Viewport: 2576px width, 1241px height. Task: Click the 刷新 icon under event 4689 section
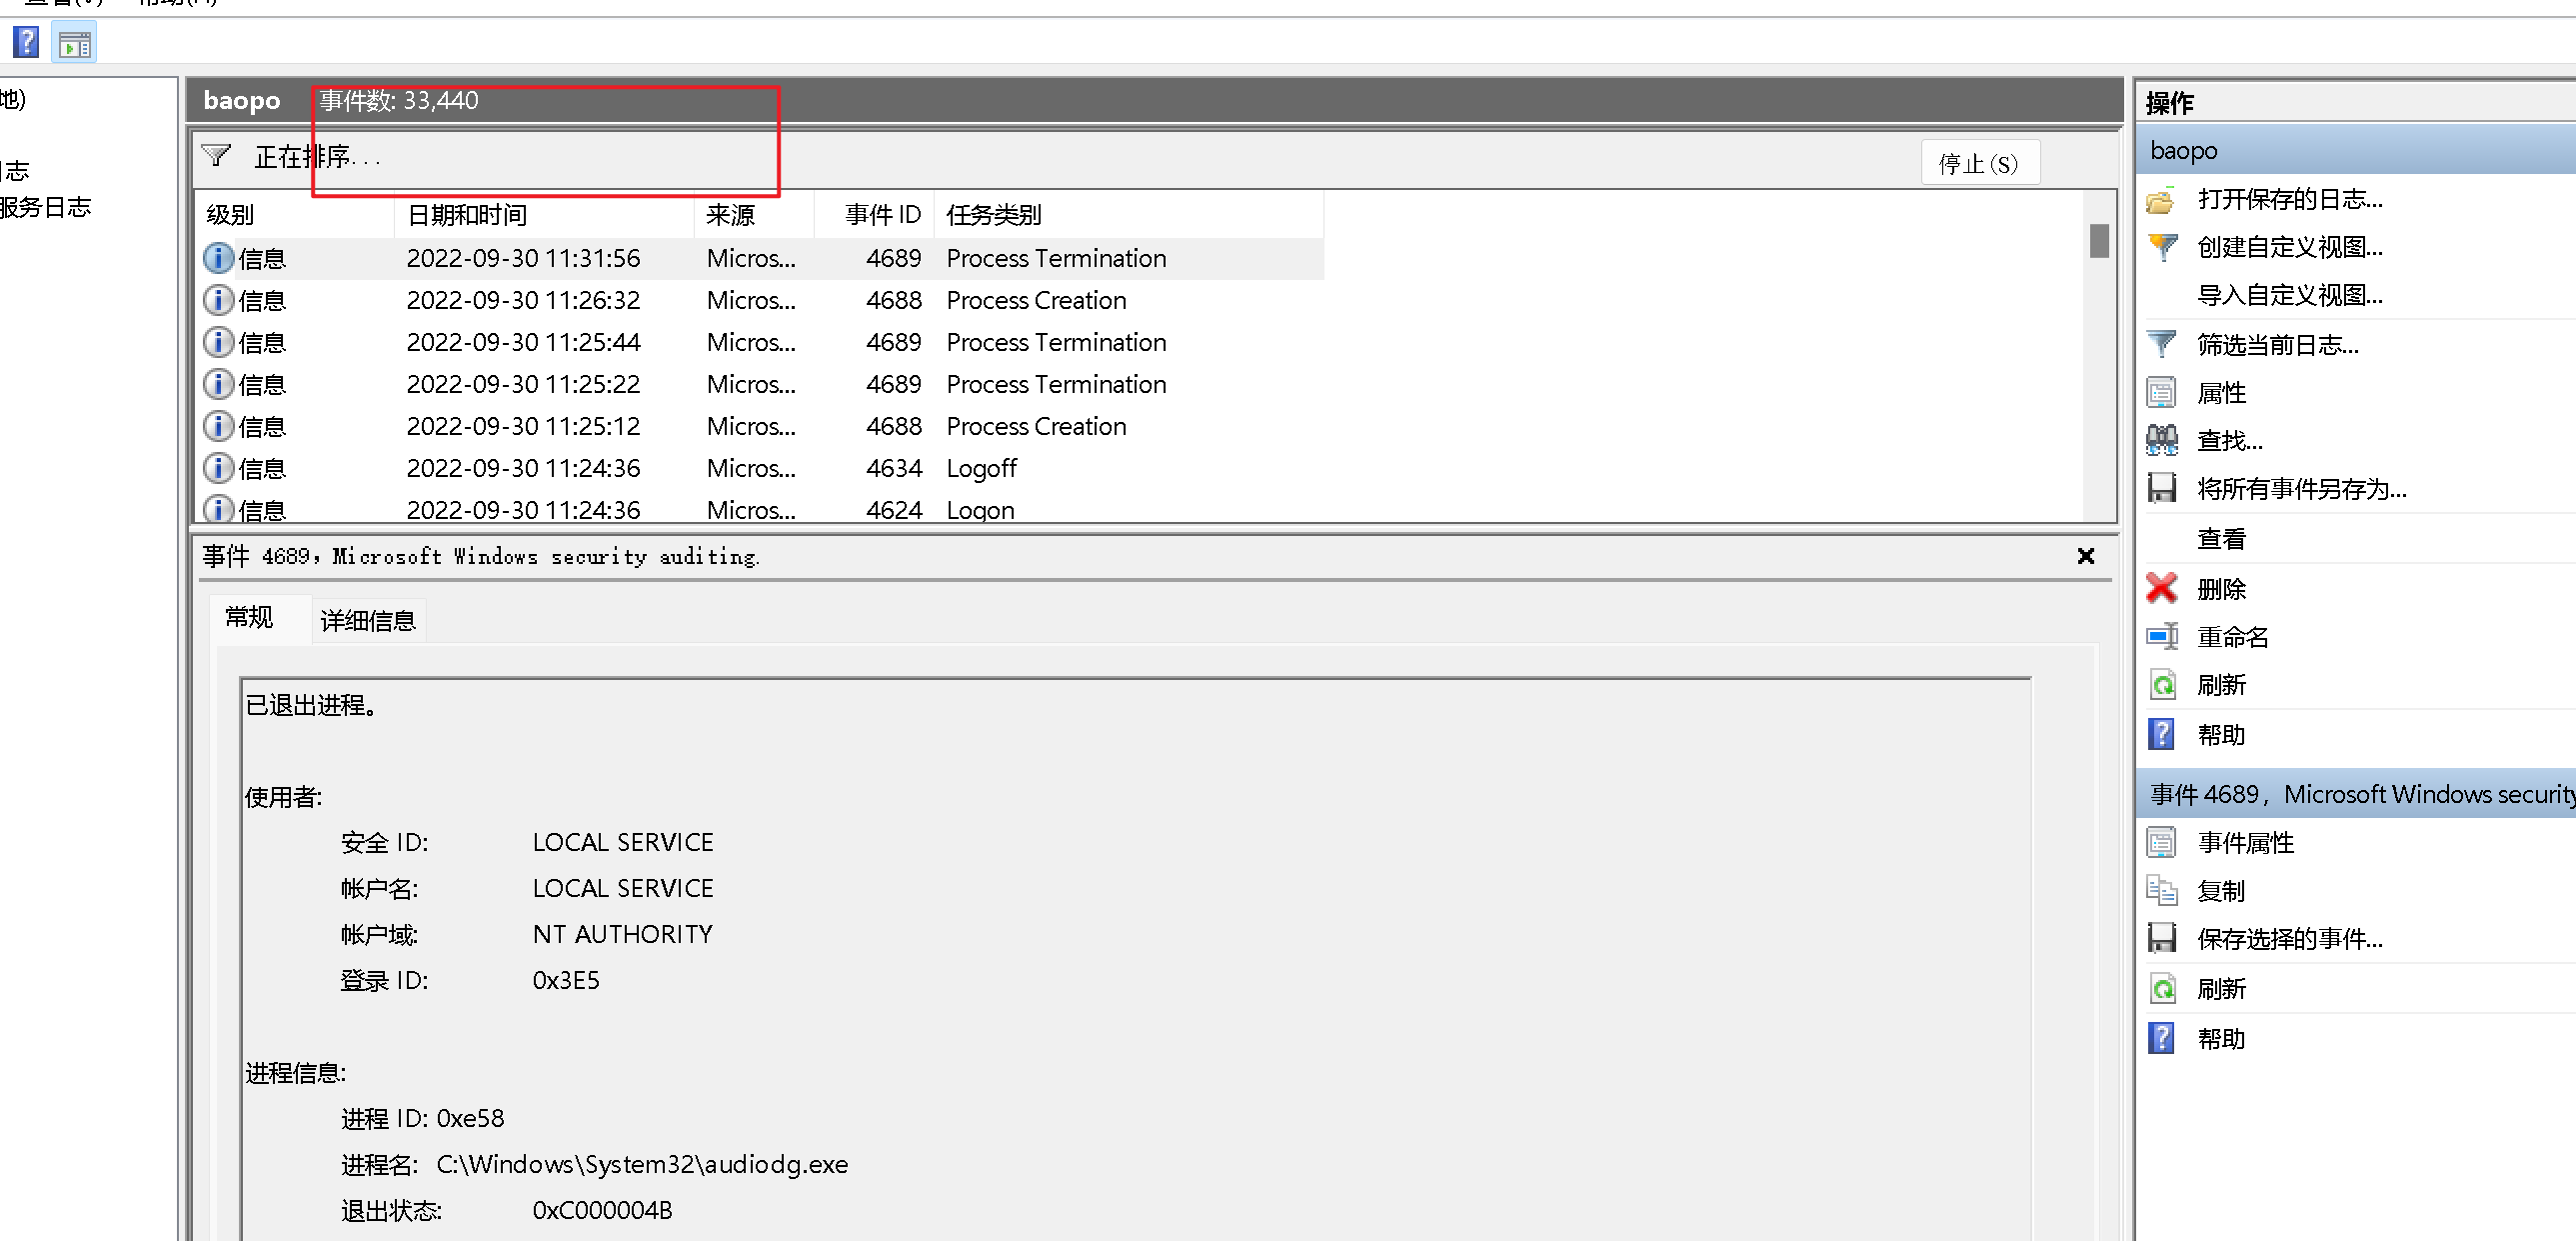pyautogui.click(x=2161, y=989)
